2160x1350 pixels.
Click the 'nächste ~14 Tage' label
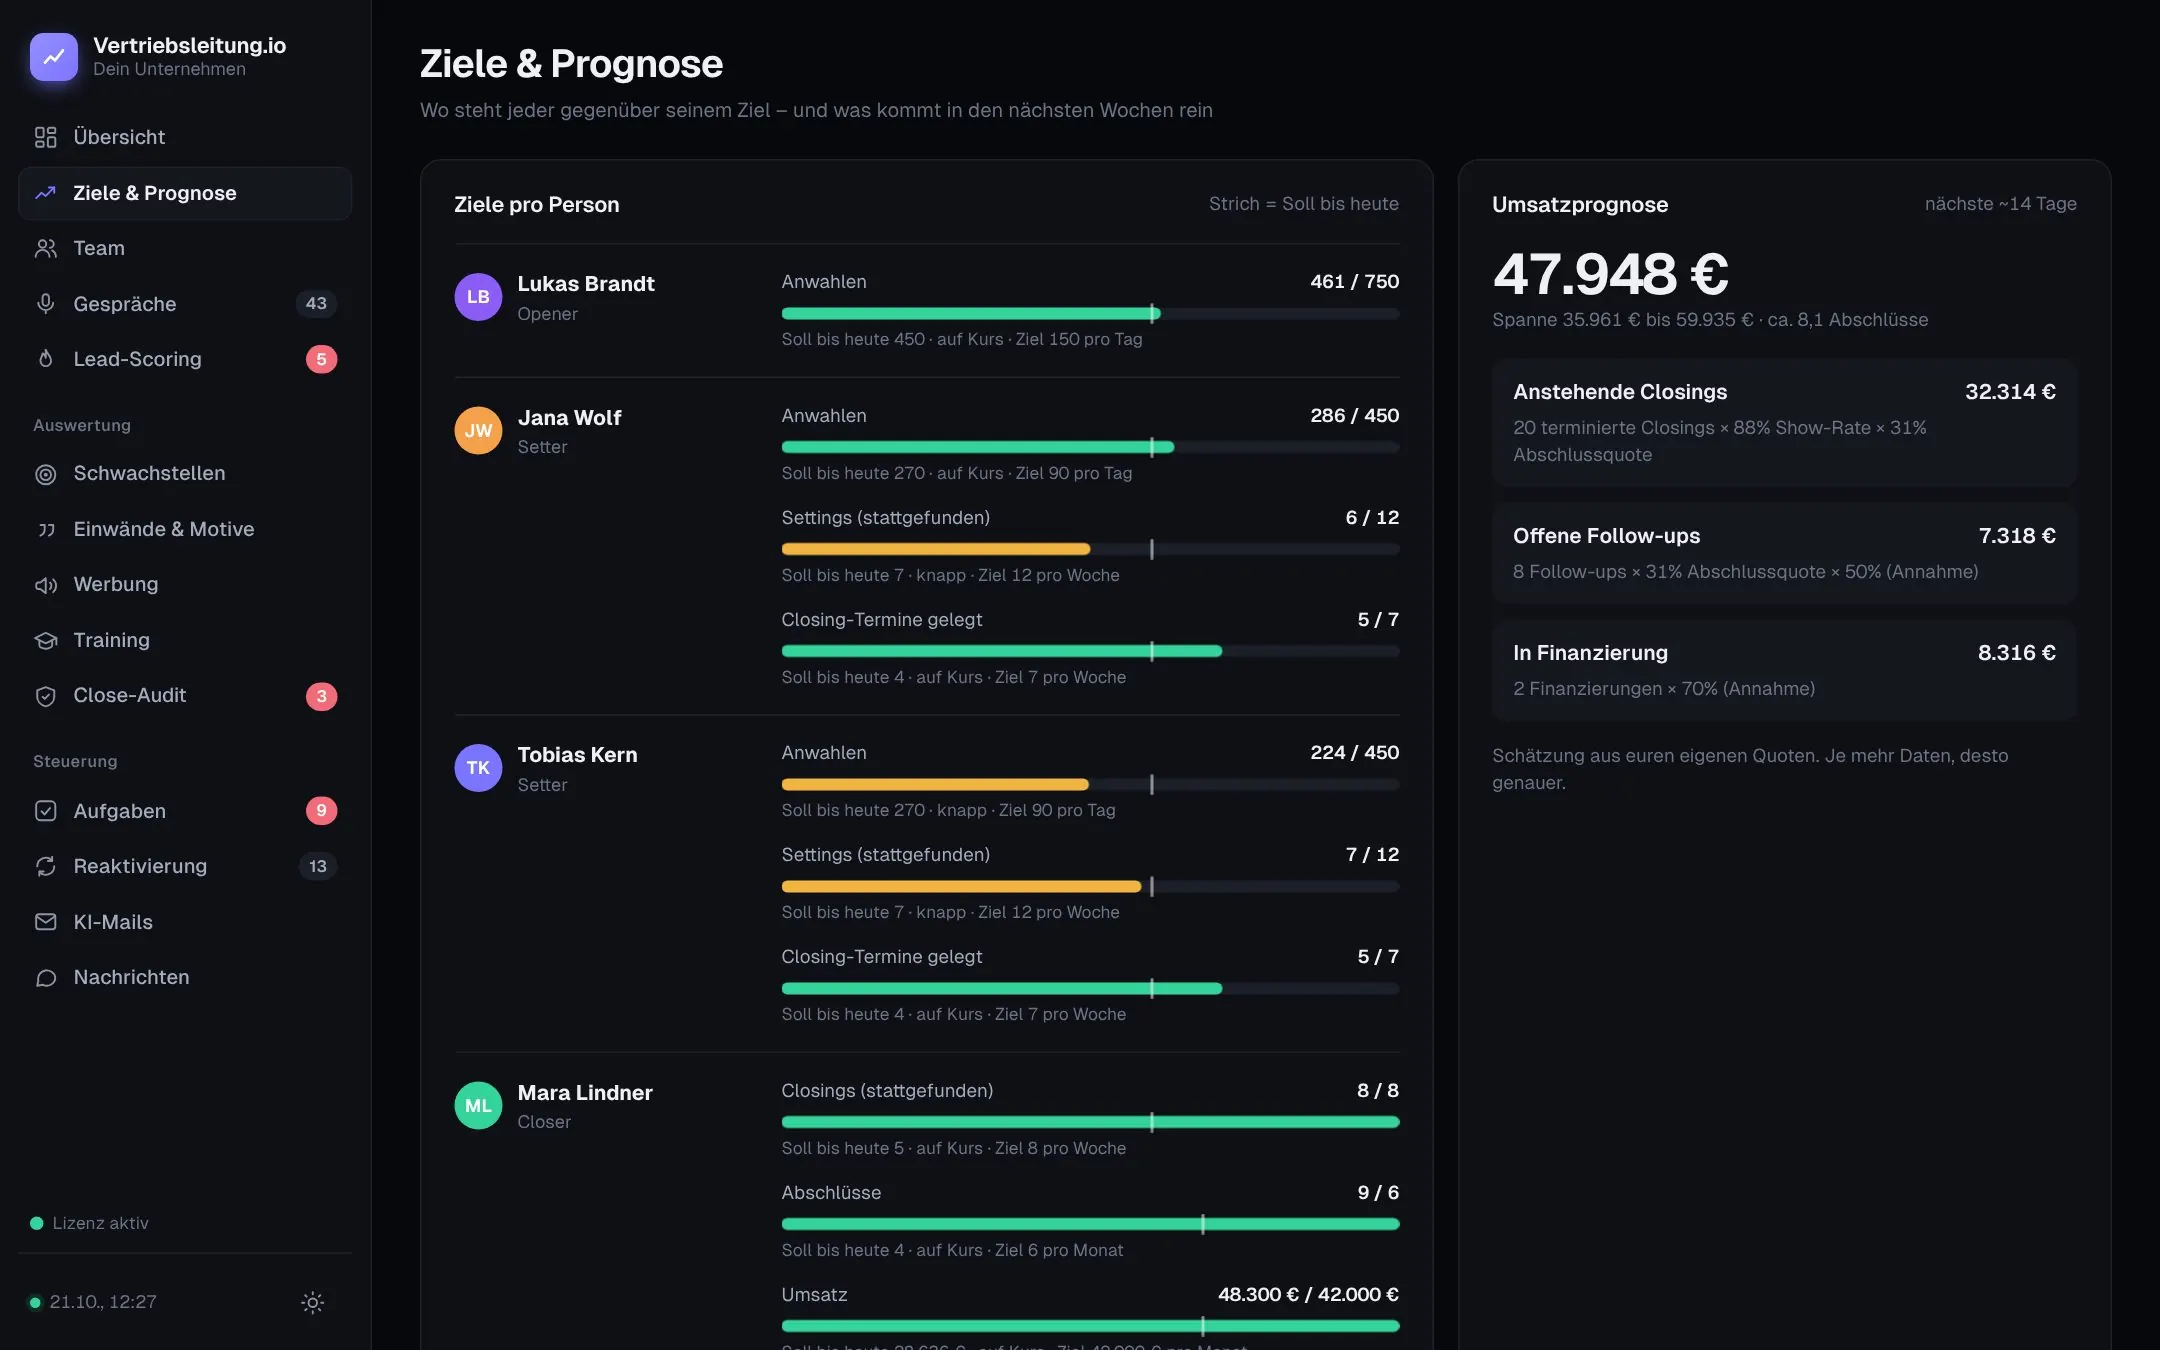2001,204
